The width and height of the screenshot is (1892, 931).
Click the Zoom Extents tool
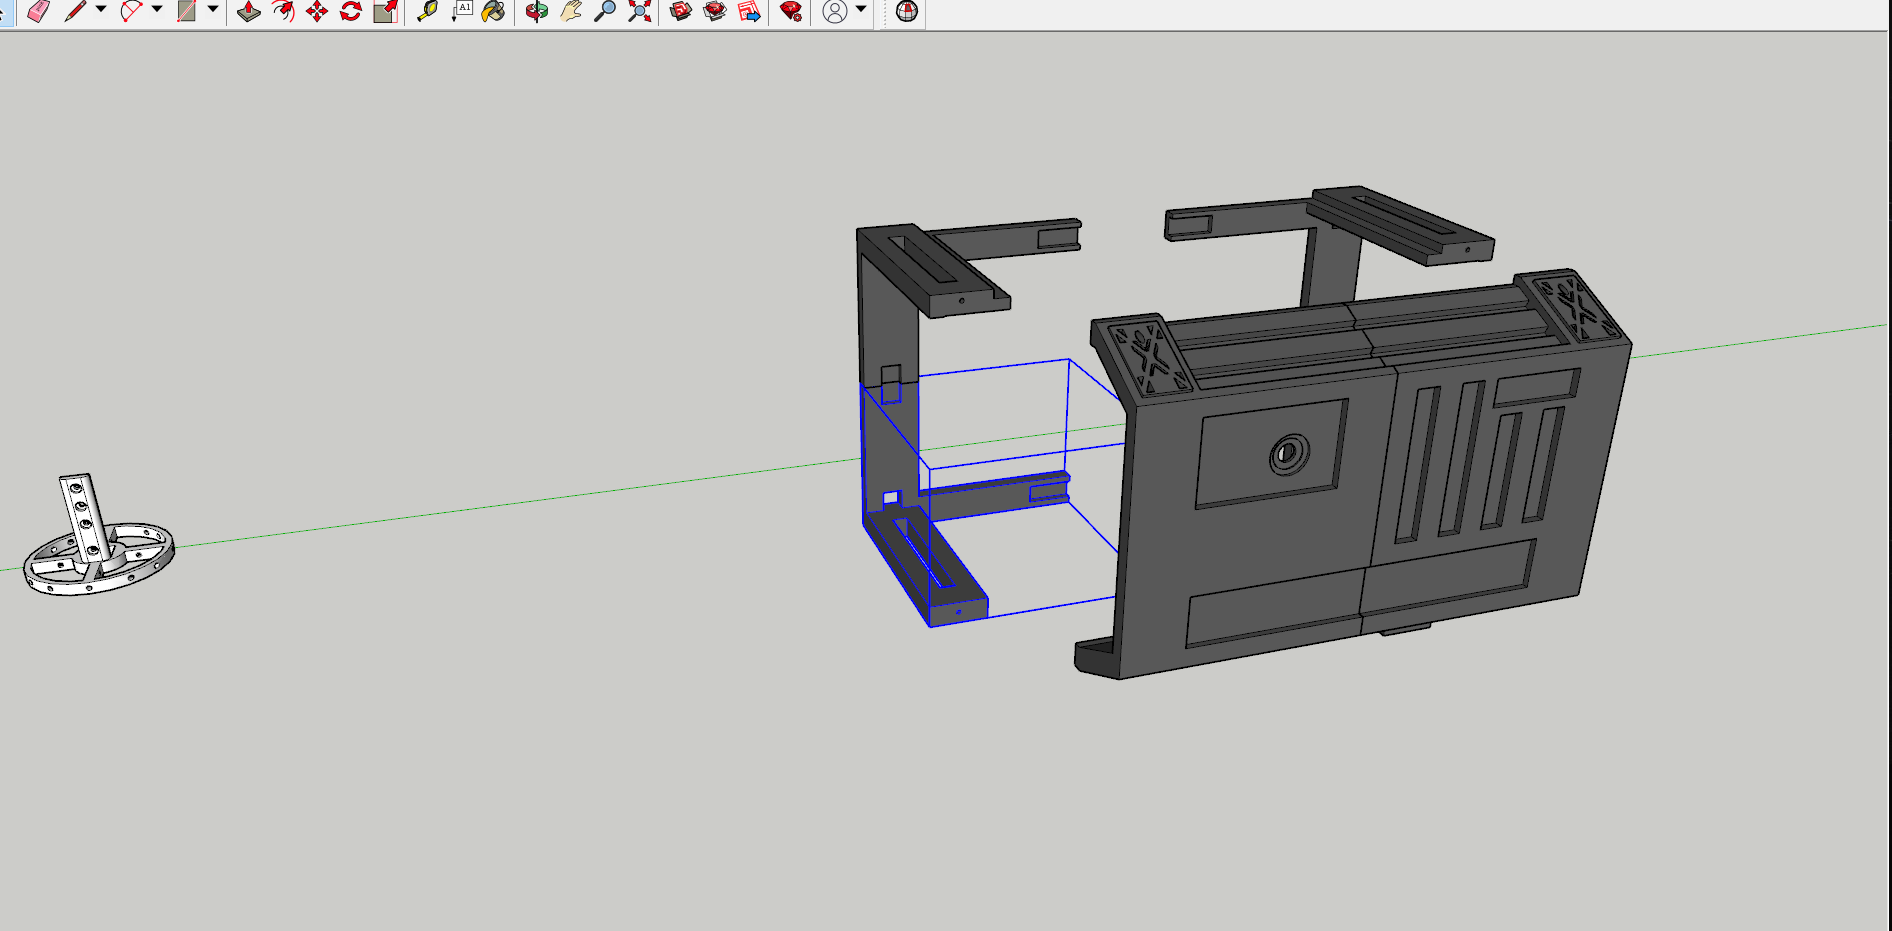pos(639,11)
